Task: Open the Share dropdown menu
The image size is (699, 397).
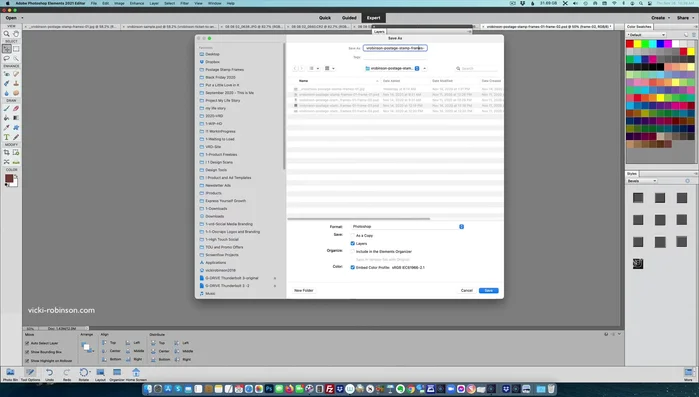Action: tap(685, 18)
